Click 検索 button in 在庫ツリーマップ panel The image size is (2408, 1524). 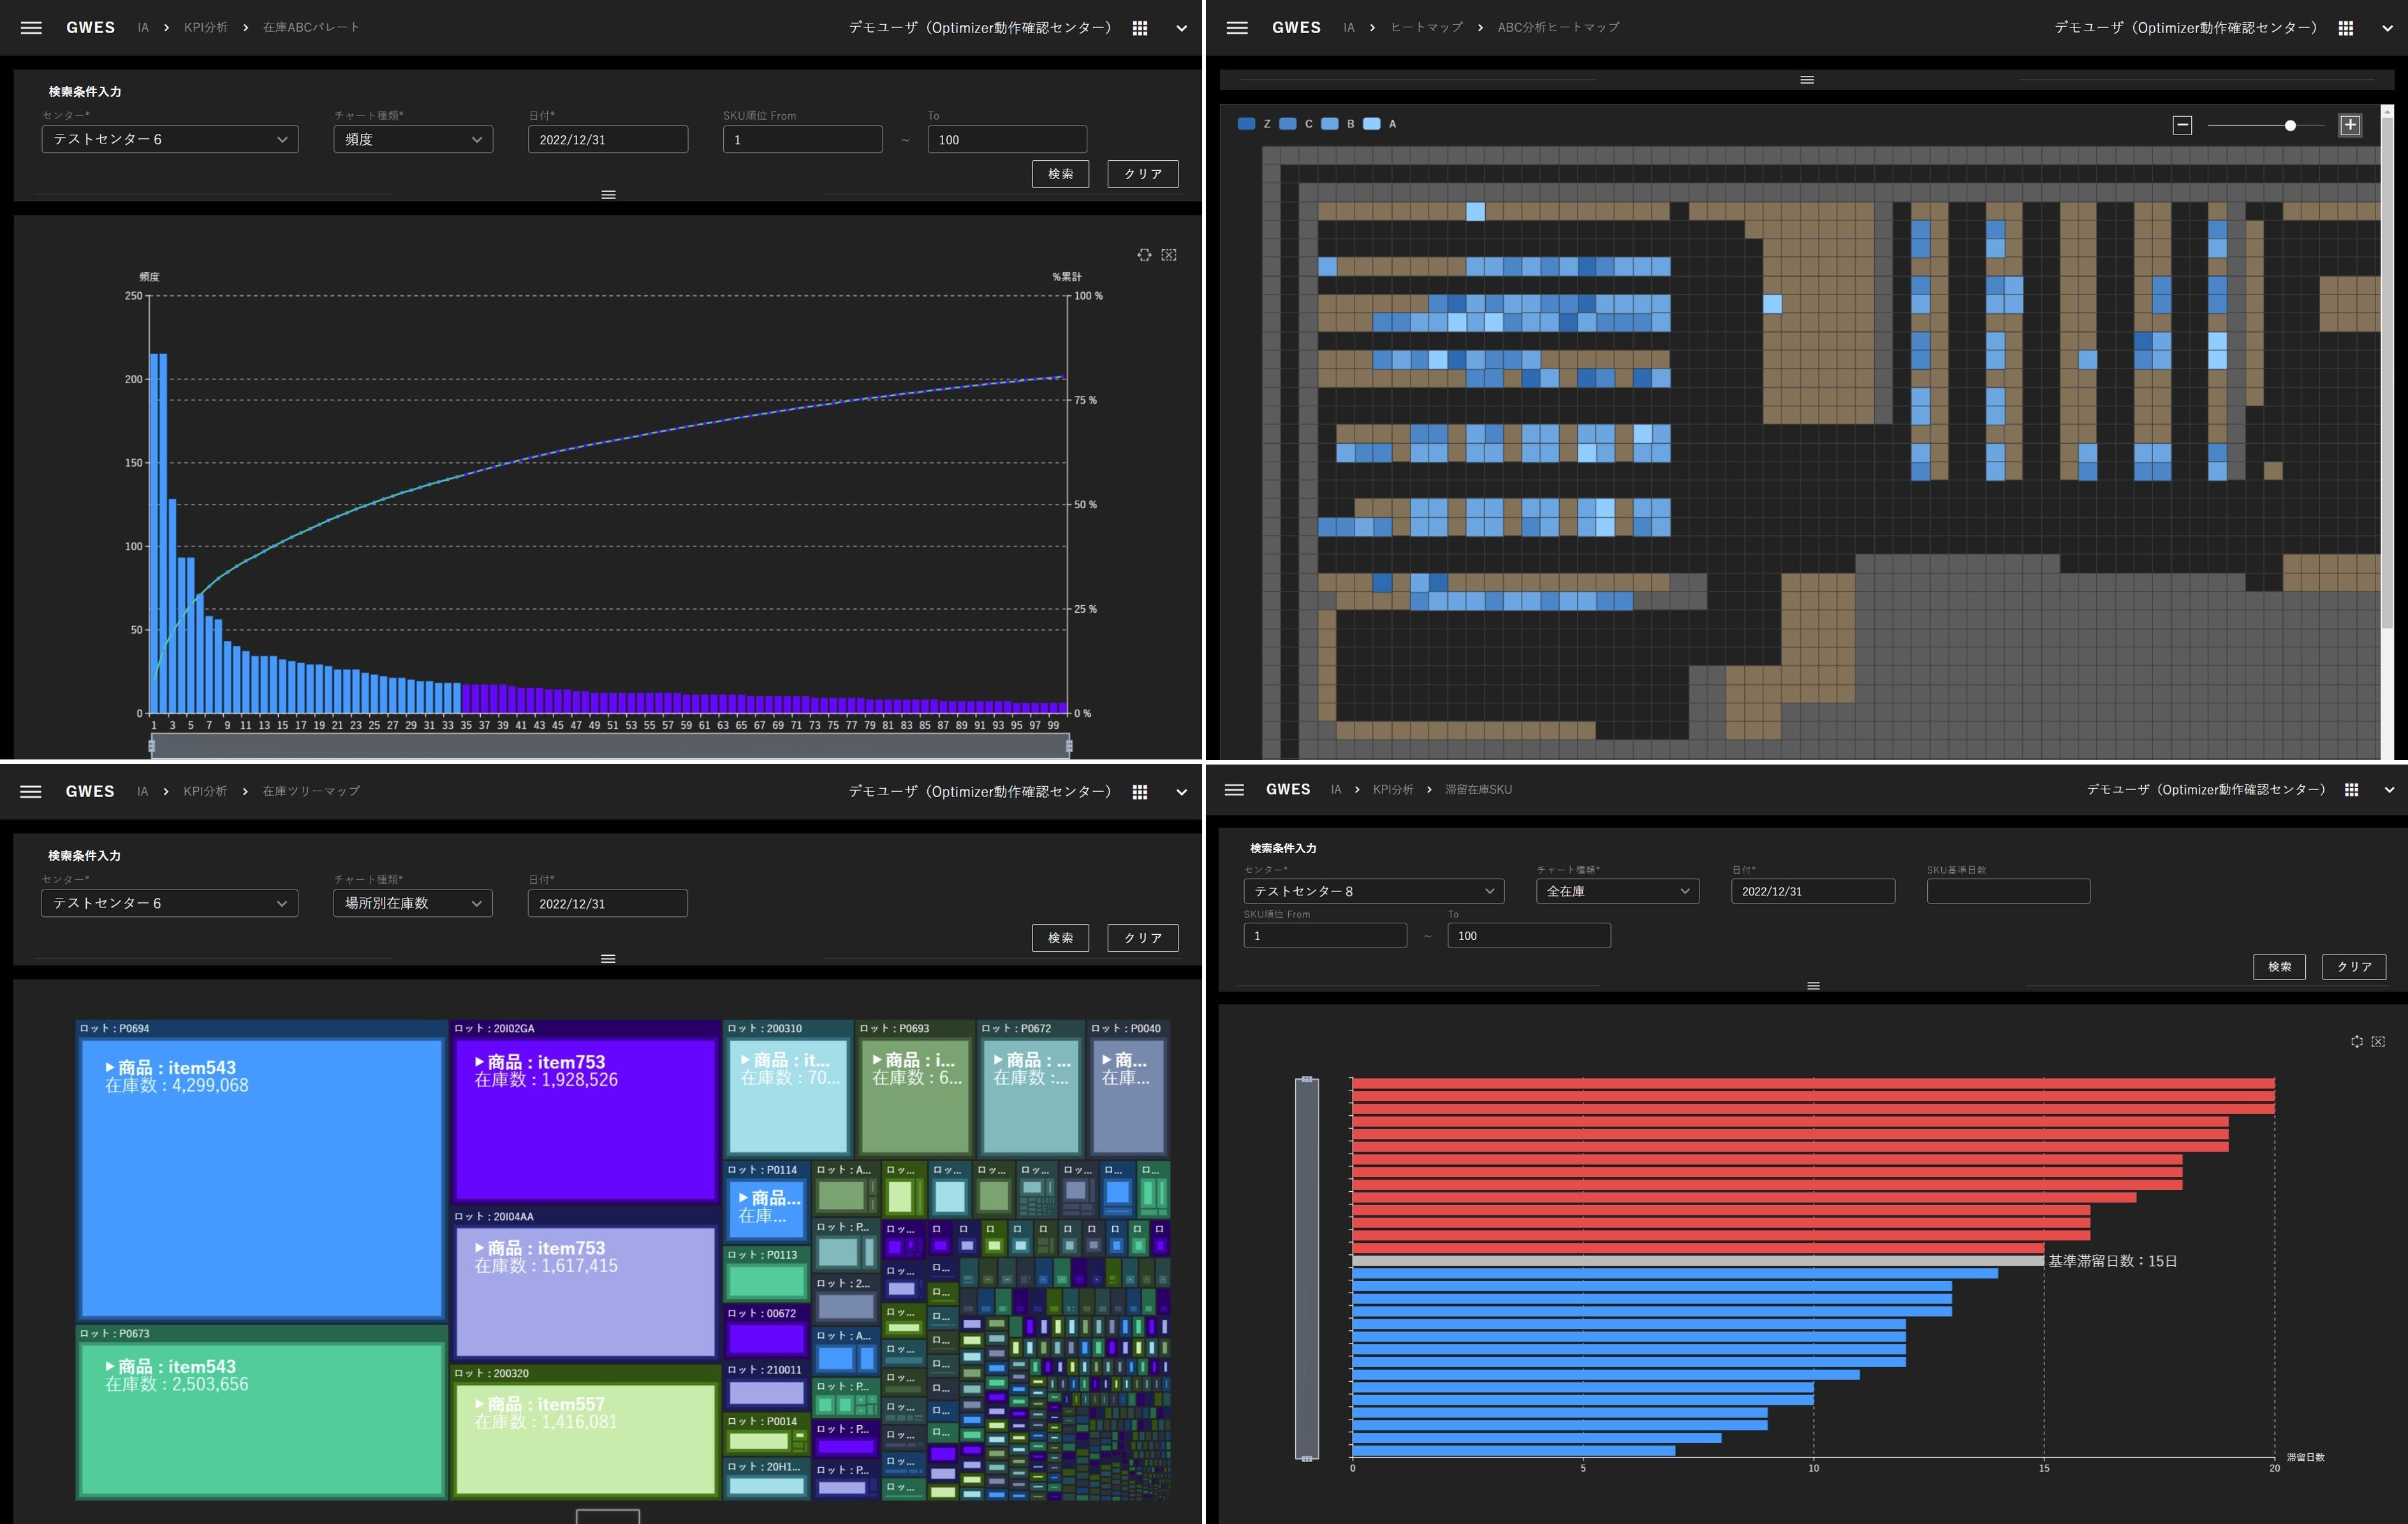click(1060, 937)
